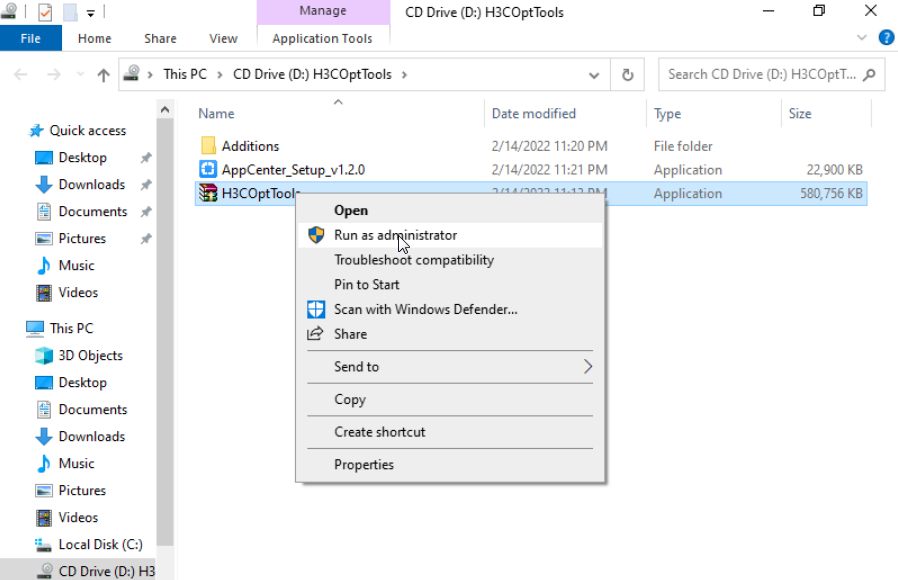Sort by the Type column header
This screenshot has width=898, height=580.
pos(667,113)
